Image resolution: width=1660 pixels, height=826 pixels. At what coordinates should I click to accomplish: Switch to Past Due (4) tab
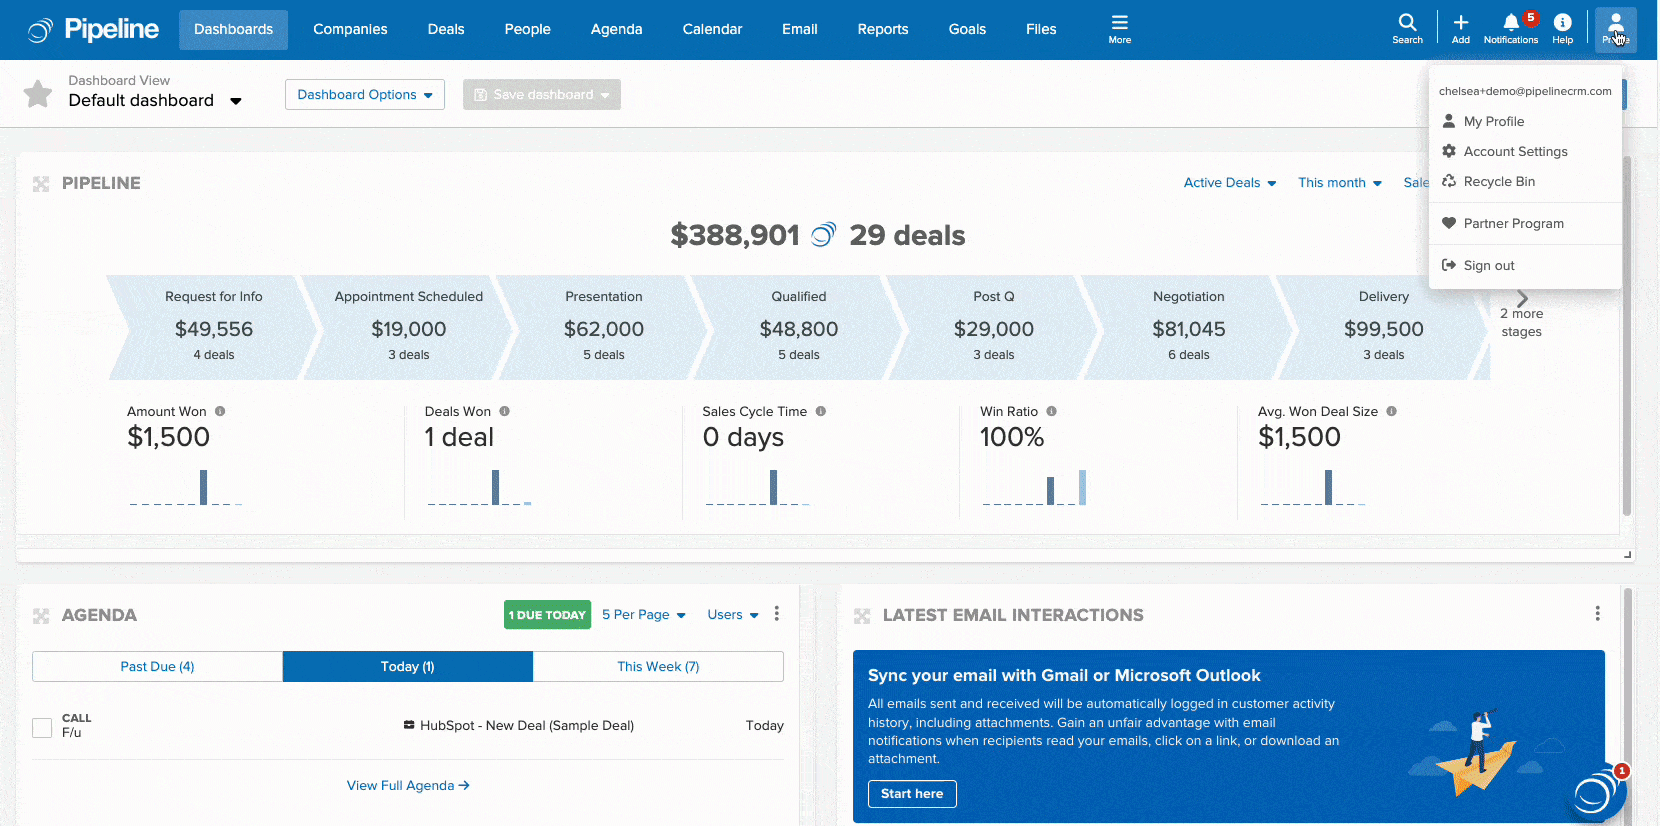coord(157,667)
